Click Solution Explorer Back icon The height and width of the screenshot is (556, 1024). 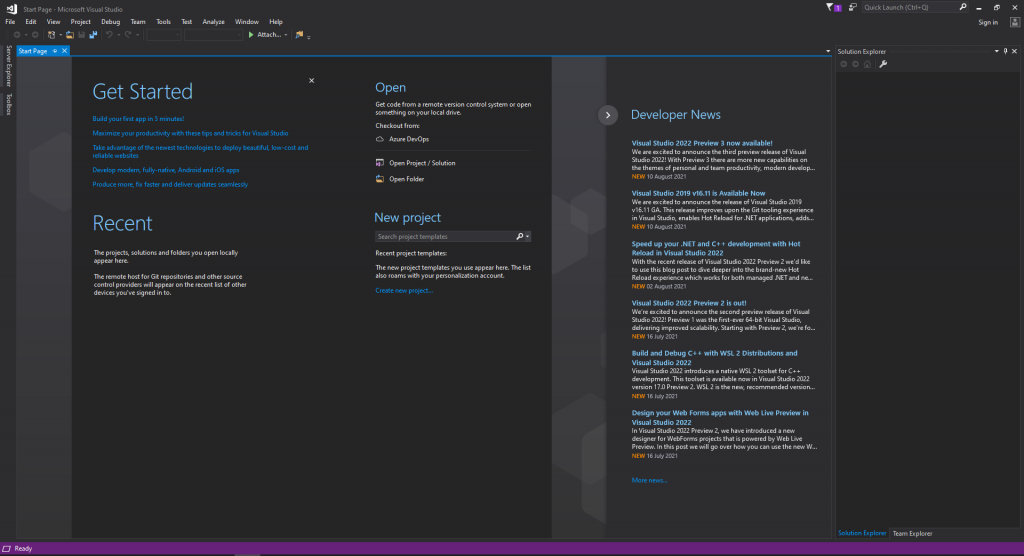(844, 64)
